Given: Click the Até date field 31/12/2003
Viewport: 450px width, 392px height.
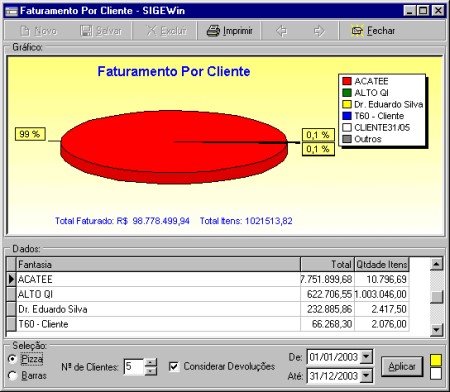Looking at the screenshot, I should (x=333, y=376).
